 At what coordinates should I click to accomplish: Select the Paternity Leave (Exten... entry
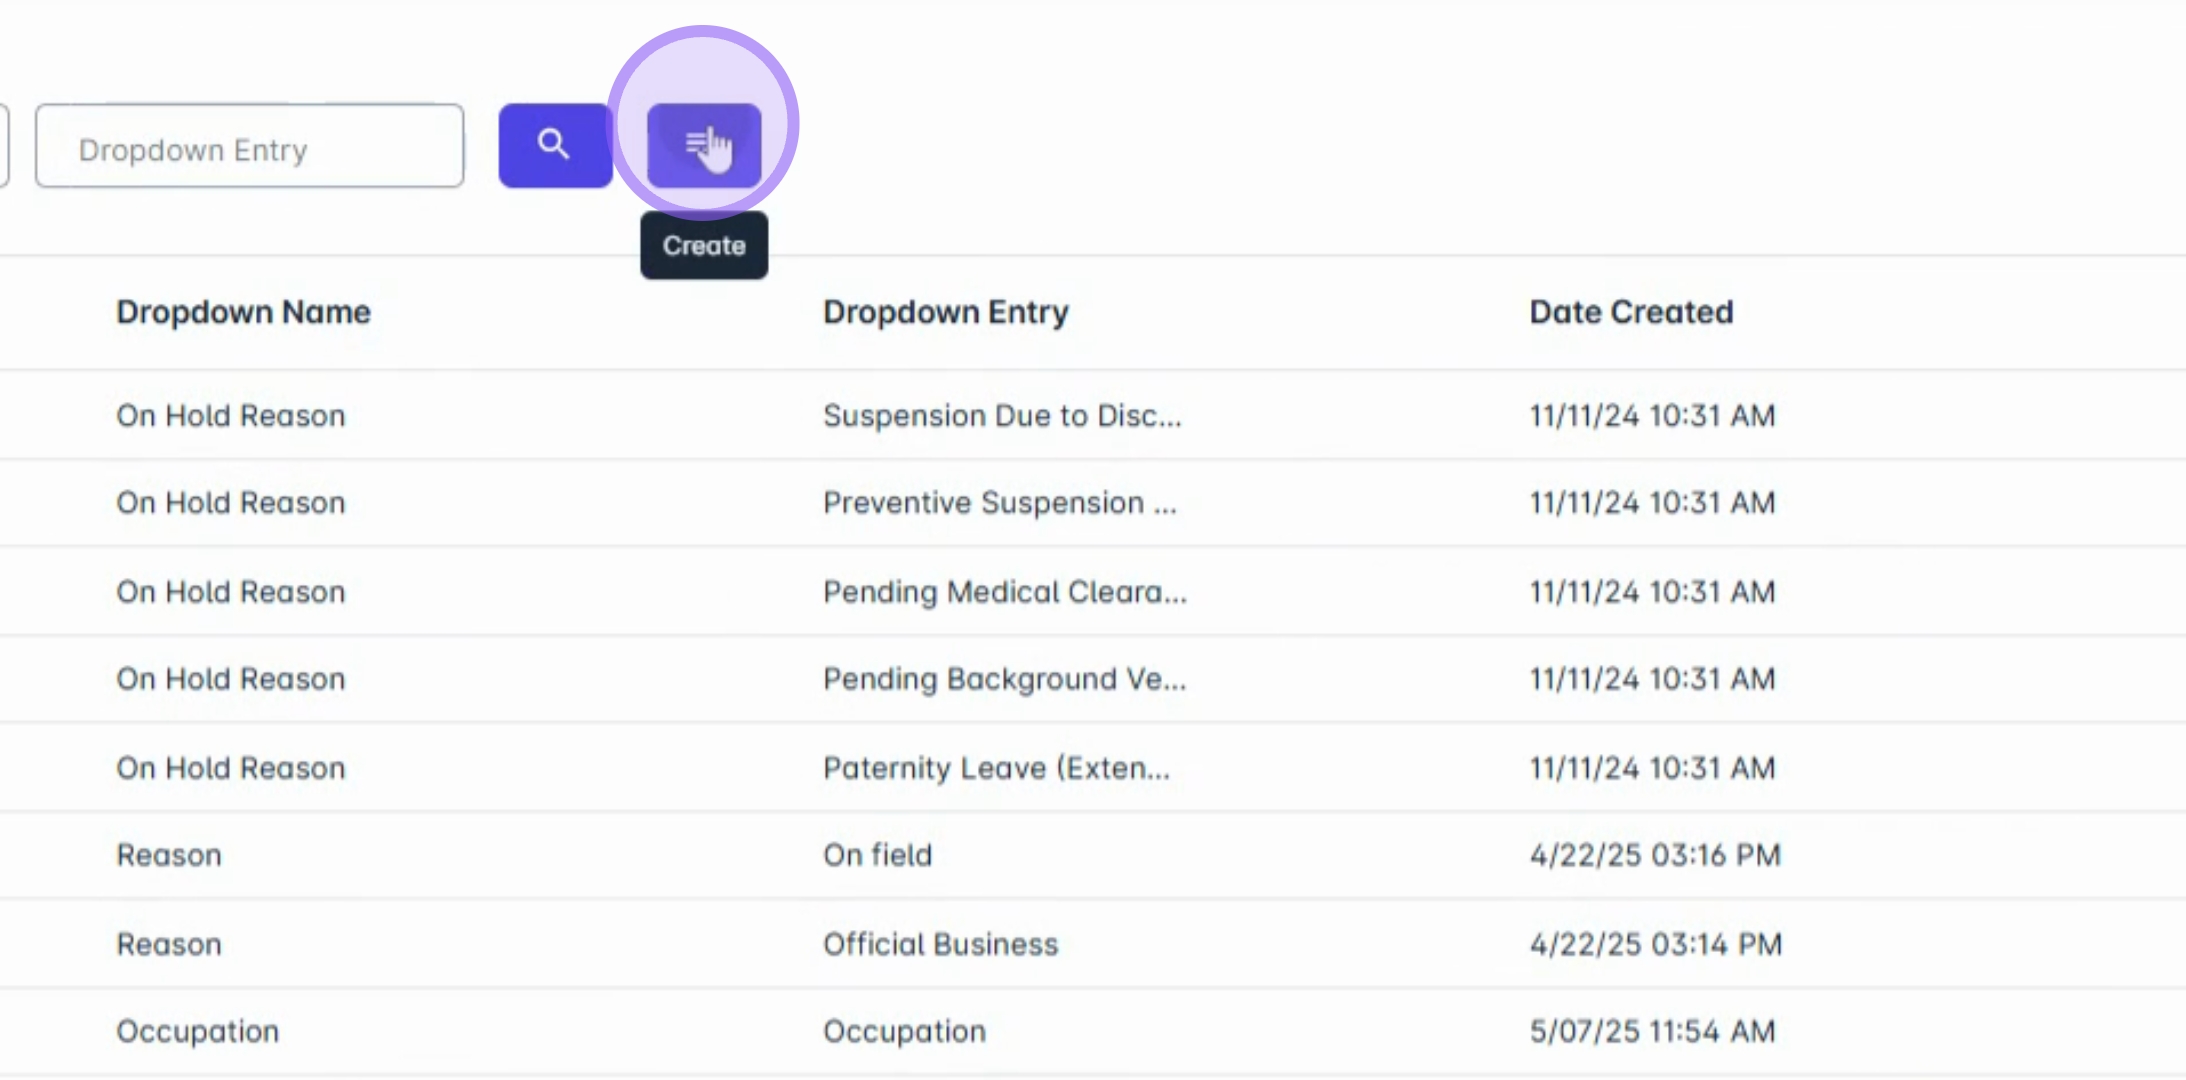tap(996, 768)
